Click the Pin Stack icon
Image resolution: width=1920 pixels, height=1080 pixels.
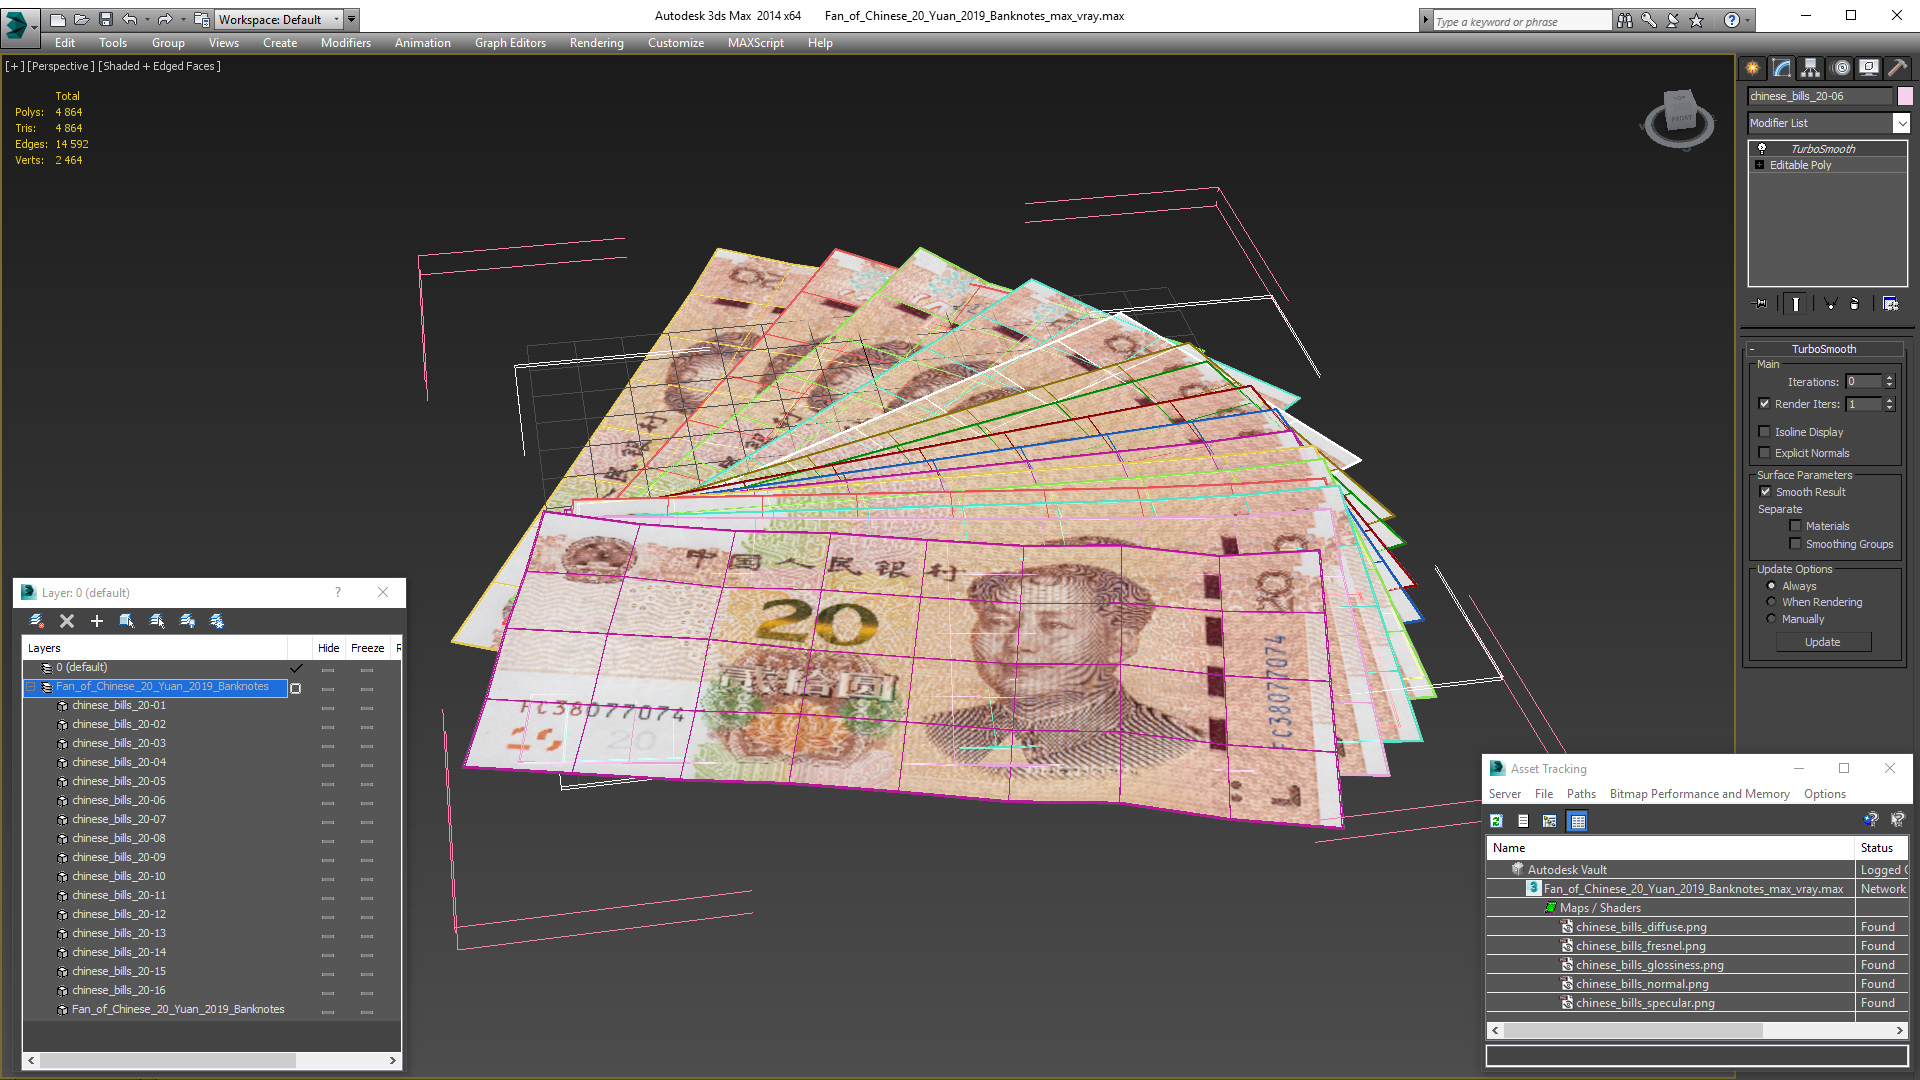[1761, 304]
